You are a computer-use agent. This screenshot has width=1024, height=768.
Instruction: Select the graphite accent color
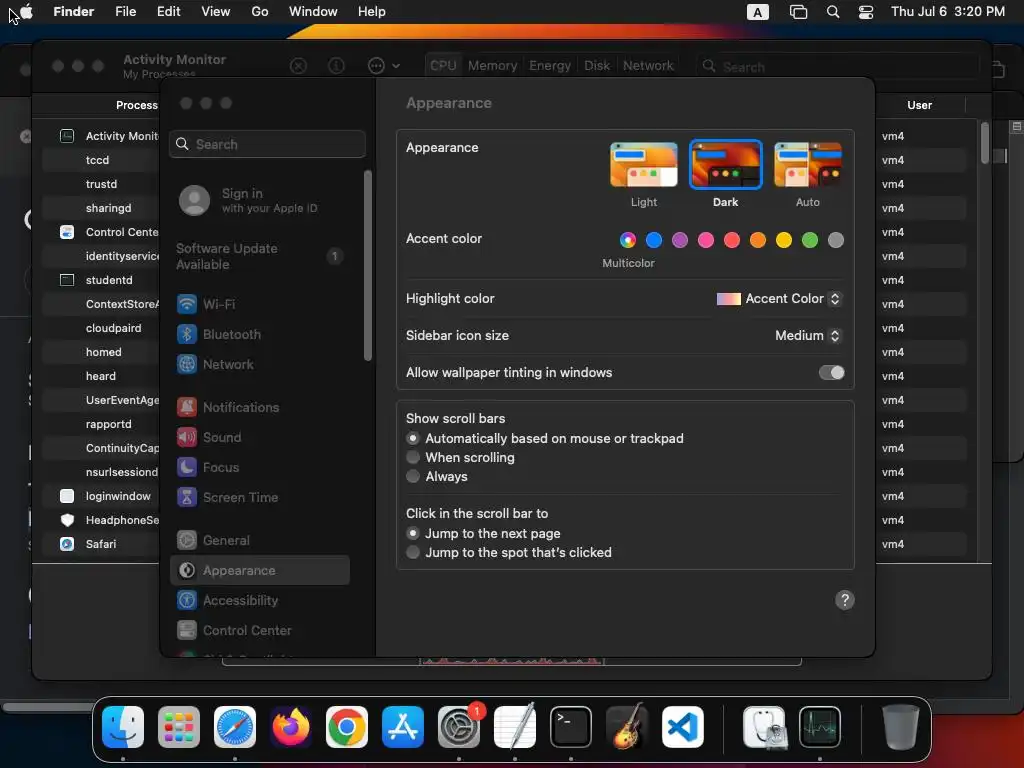point(836,240)
